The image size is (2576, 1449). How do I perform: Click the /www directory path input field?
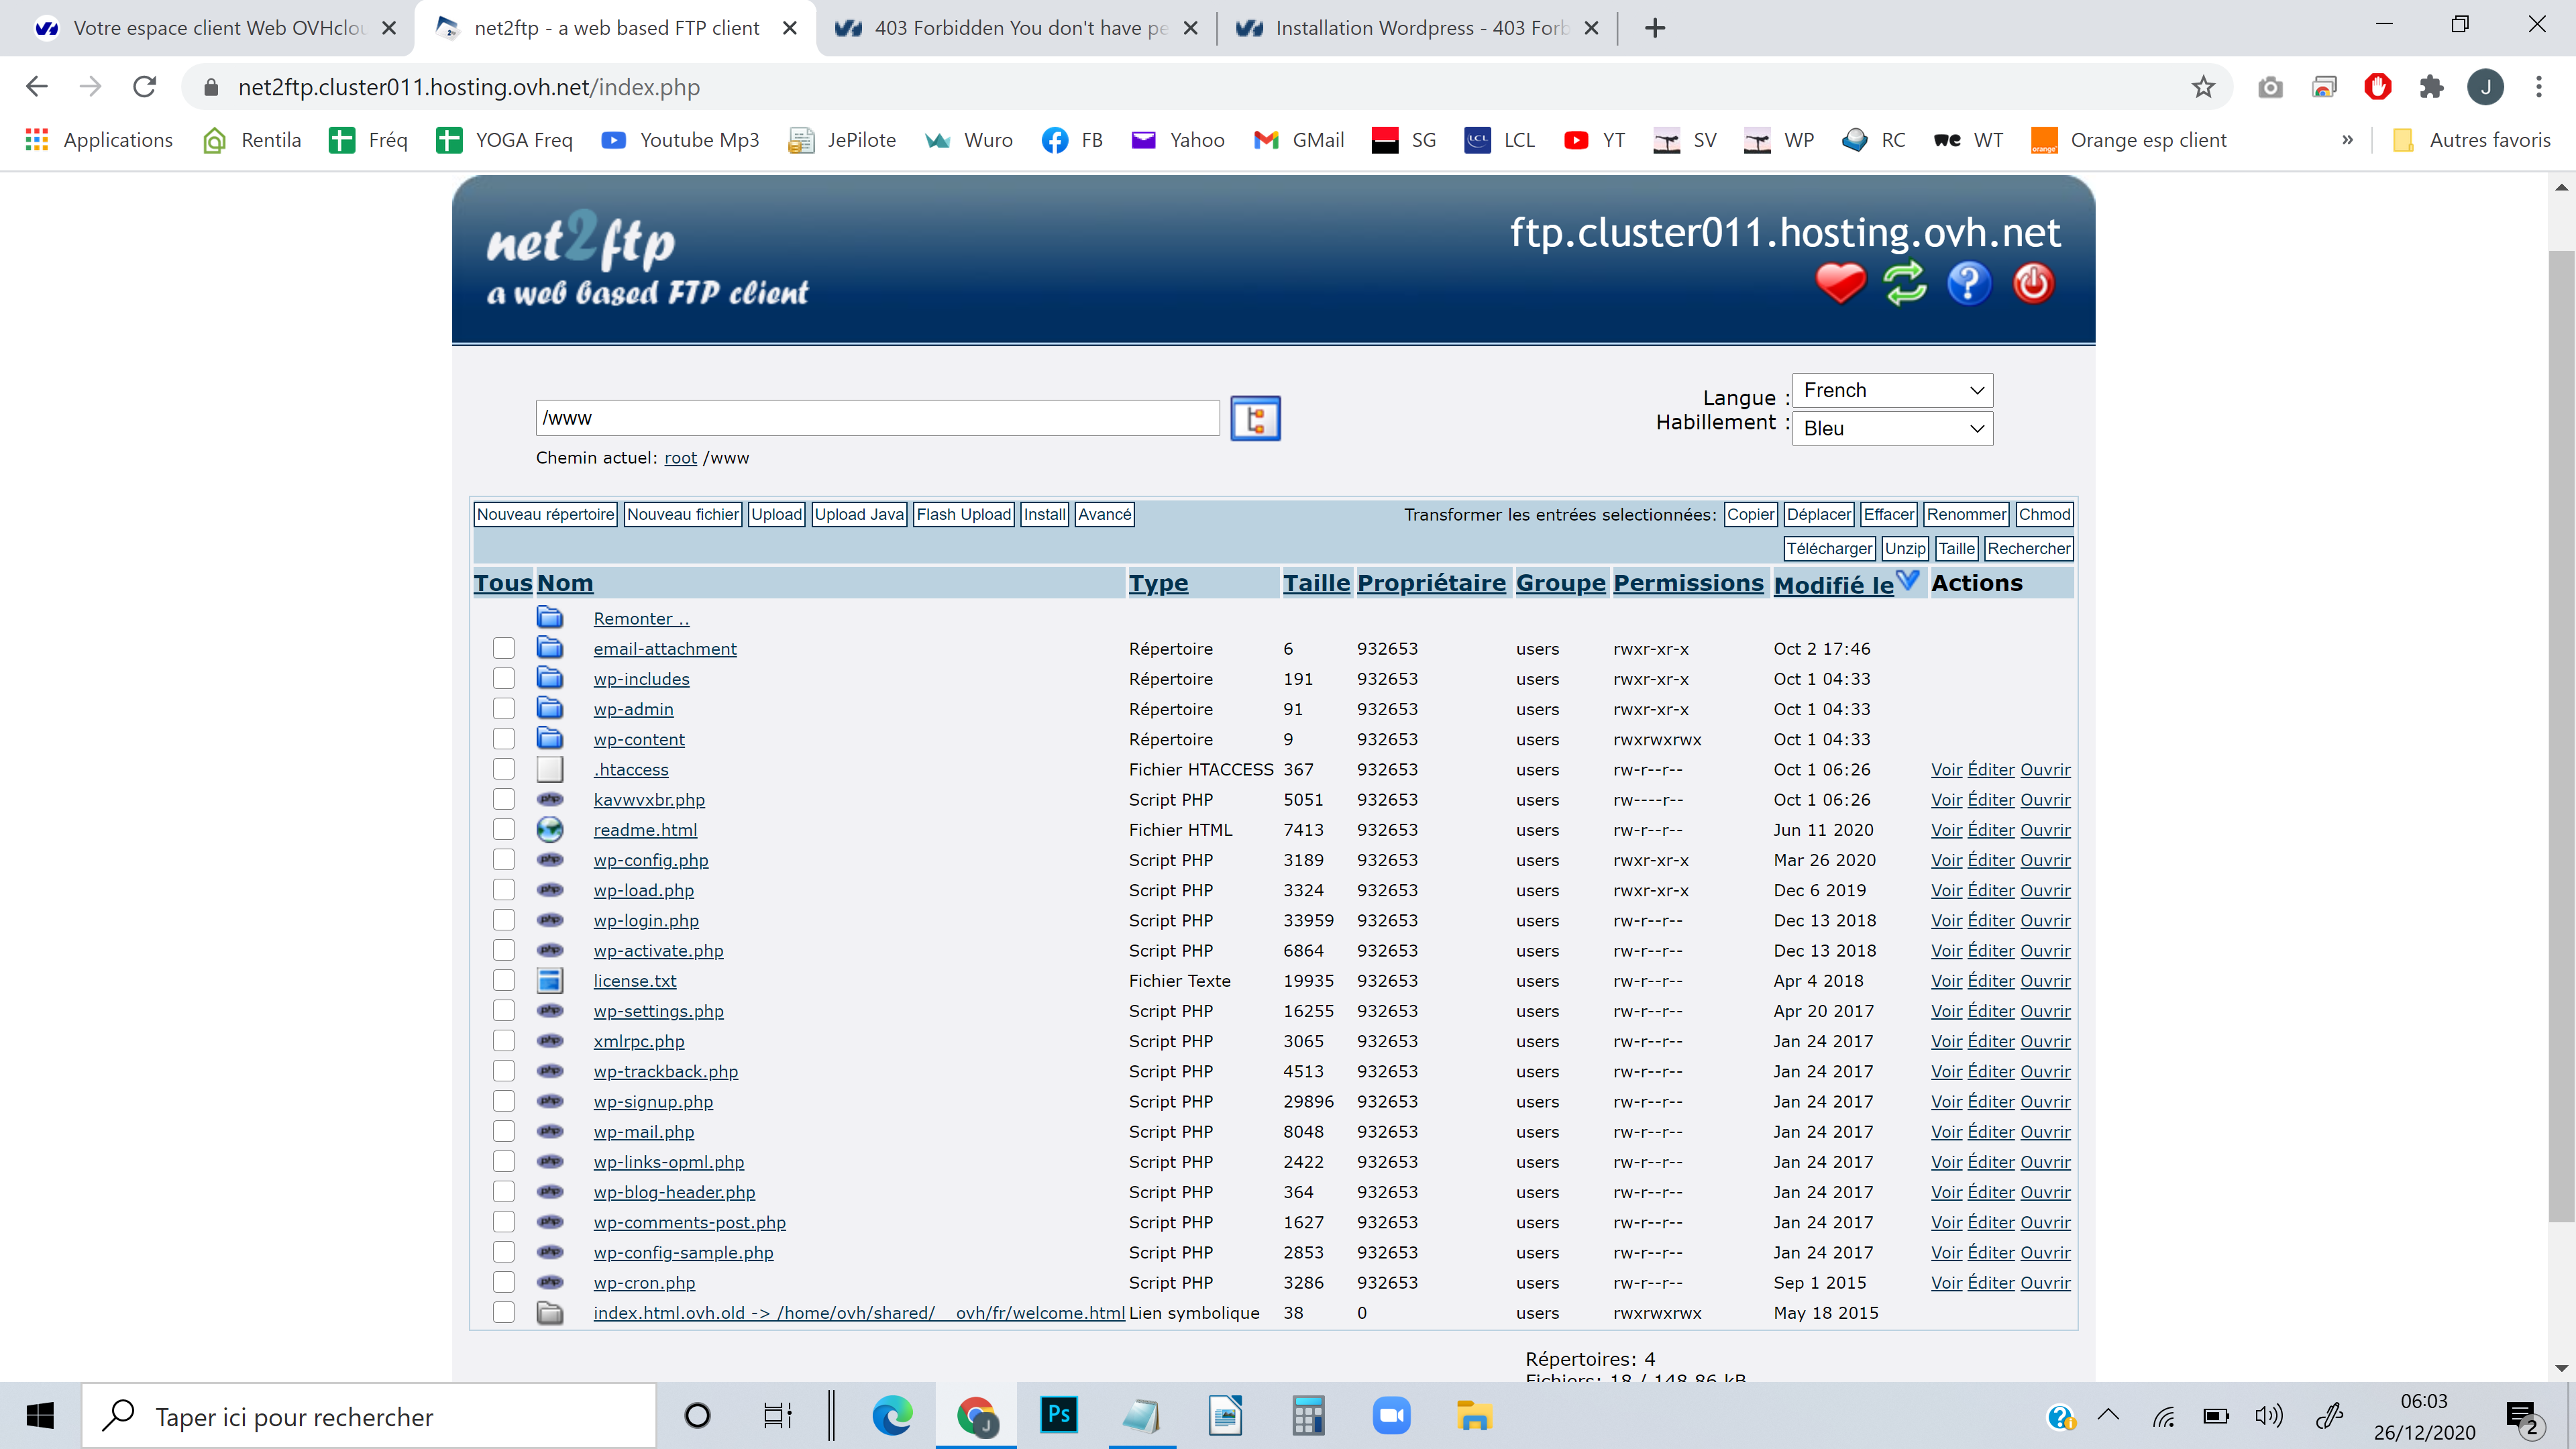pyautogui.click(x=877, y=418)
